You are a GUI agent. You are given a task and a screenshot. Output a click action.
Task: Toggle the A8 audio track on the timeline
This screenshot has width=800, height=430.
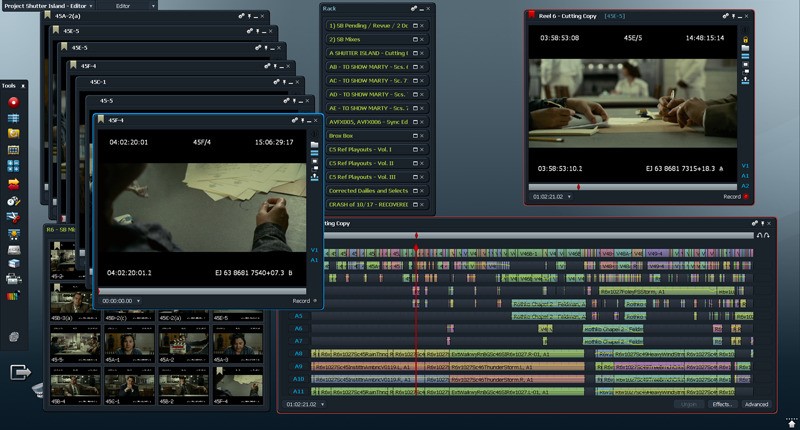coord(298,353)
